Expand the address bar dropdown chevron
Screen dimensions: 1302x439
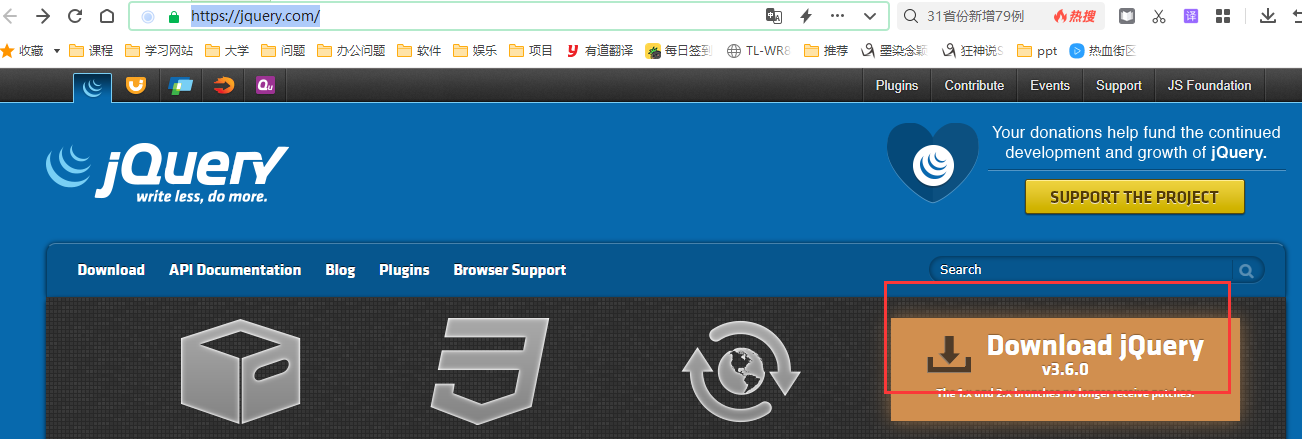click(870, 16)
